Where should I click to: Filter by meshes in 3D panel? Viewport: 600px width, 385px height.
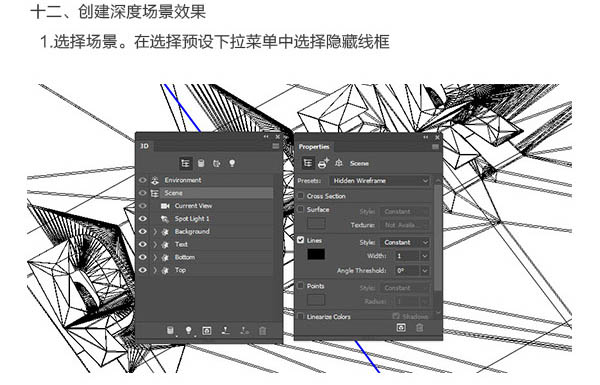click(201, 163)
